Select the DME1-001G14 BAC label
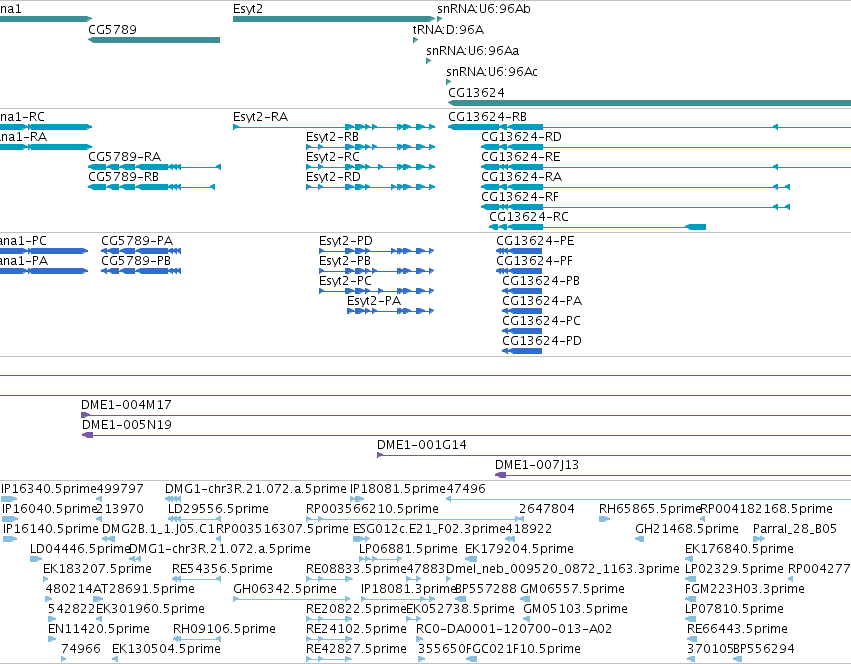The width and height of the screenshot is (851, 664). pyautogui.click(x=422, y=445)
